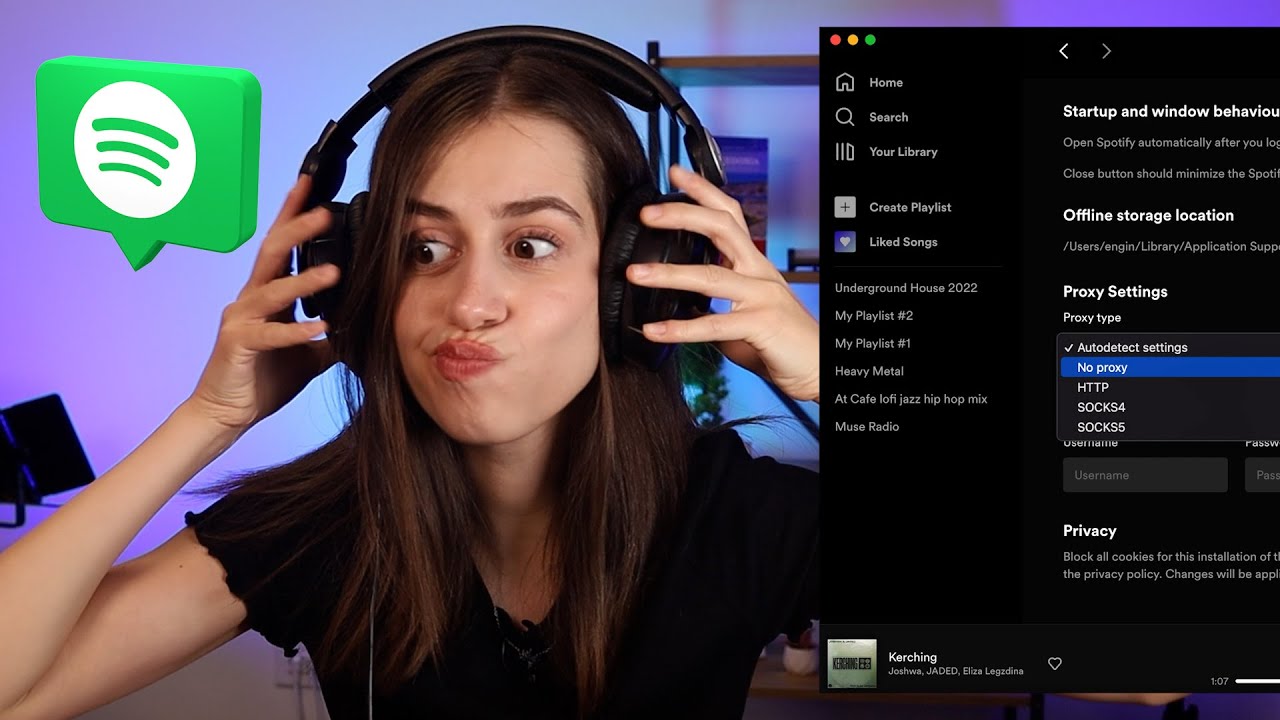Go back with left arrow
This screenshot has width=1280, height=720.
tap(1064, 51)
